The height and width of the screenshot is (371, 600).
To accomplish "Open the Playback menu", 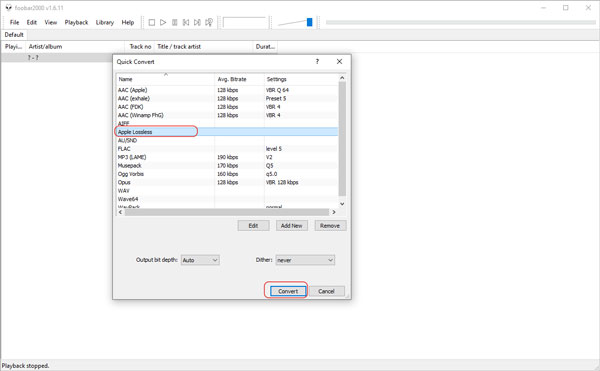I will pos(76,23).
